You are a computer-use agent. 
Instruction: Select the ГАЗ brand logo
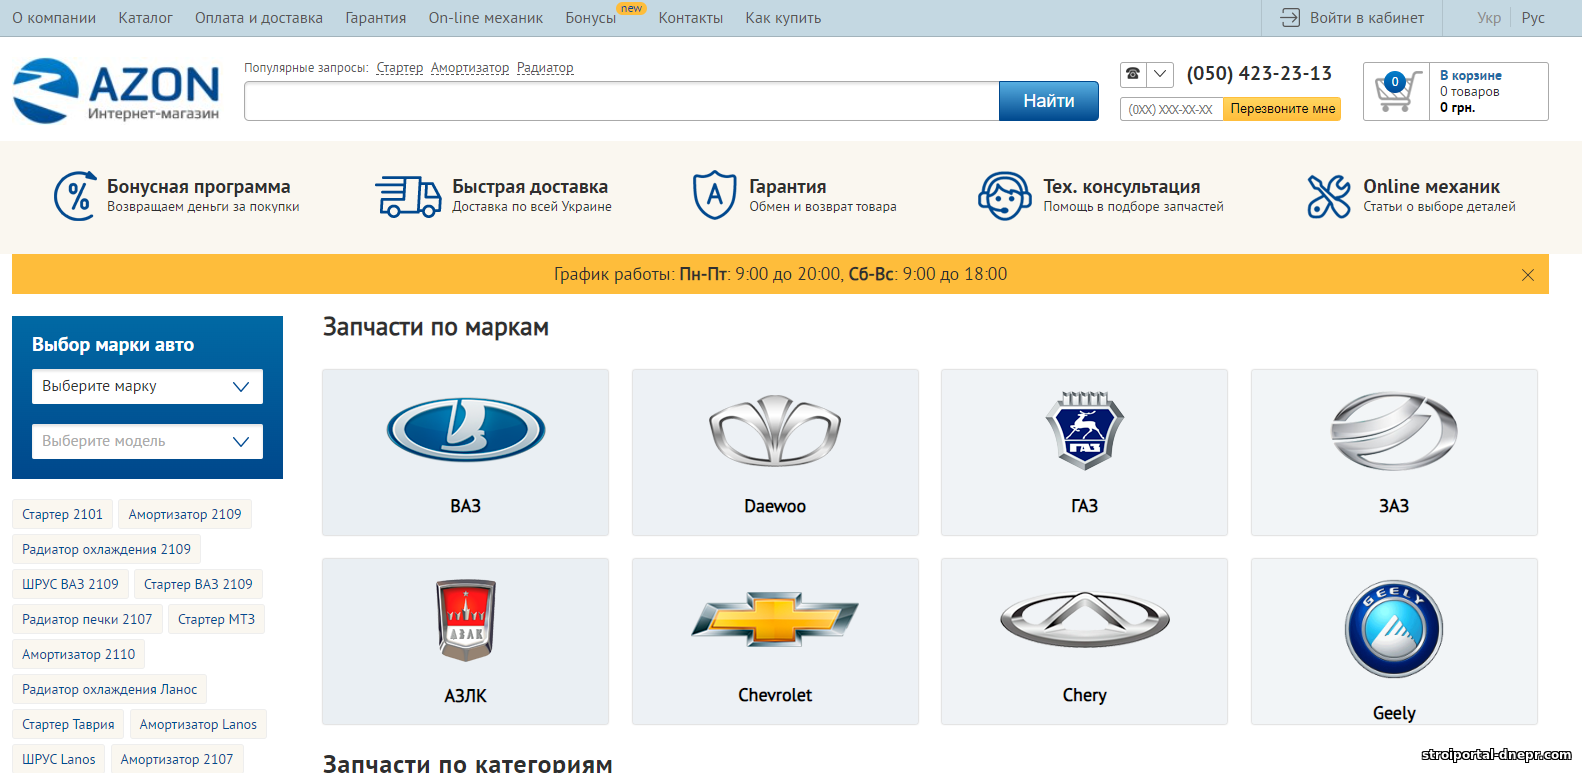[x=1085, y=430]
